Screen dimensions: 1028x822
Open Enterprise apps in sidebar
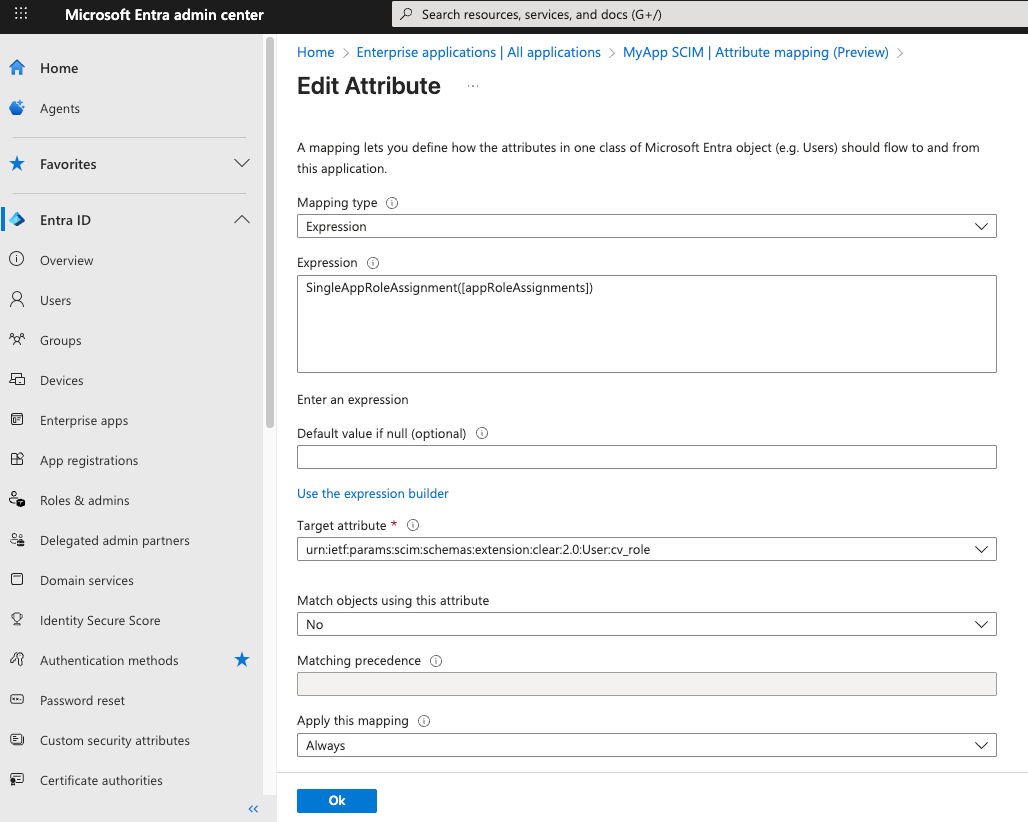[x=84, y=420]
